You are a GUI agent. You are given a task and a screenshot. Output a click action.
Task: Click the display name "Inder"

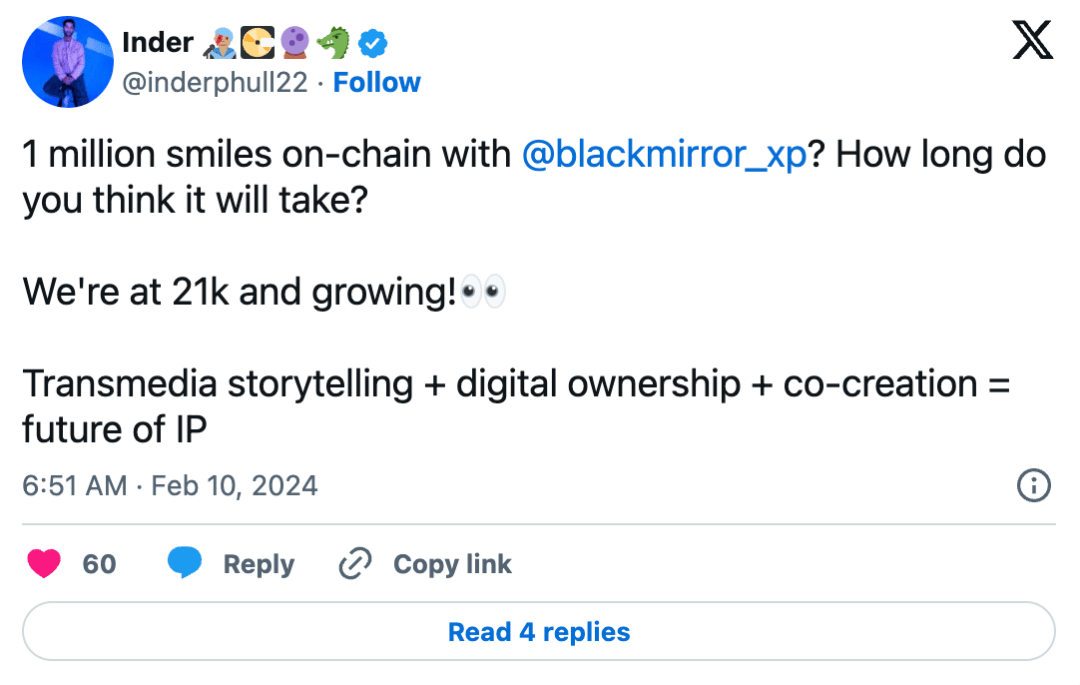157,43
